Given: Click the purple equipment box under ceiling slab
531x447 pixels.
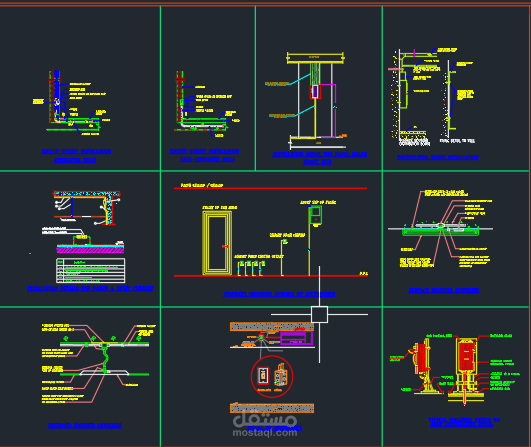Looking at the screenshot, I should (x=296, y=338).
